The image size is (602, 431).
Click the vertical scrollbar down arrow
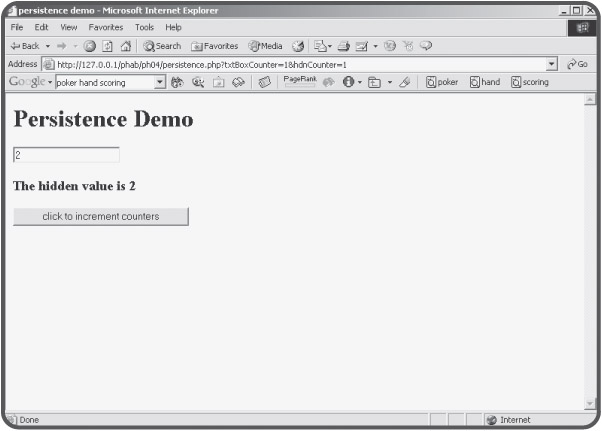(589, 404)
